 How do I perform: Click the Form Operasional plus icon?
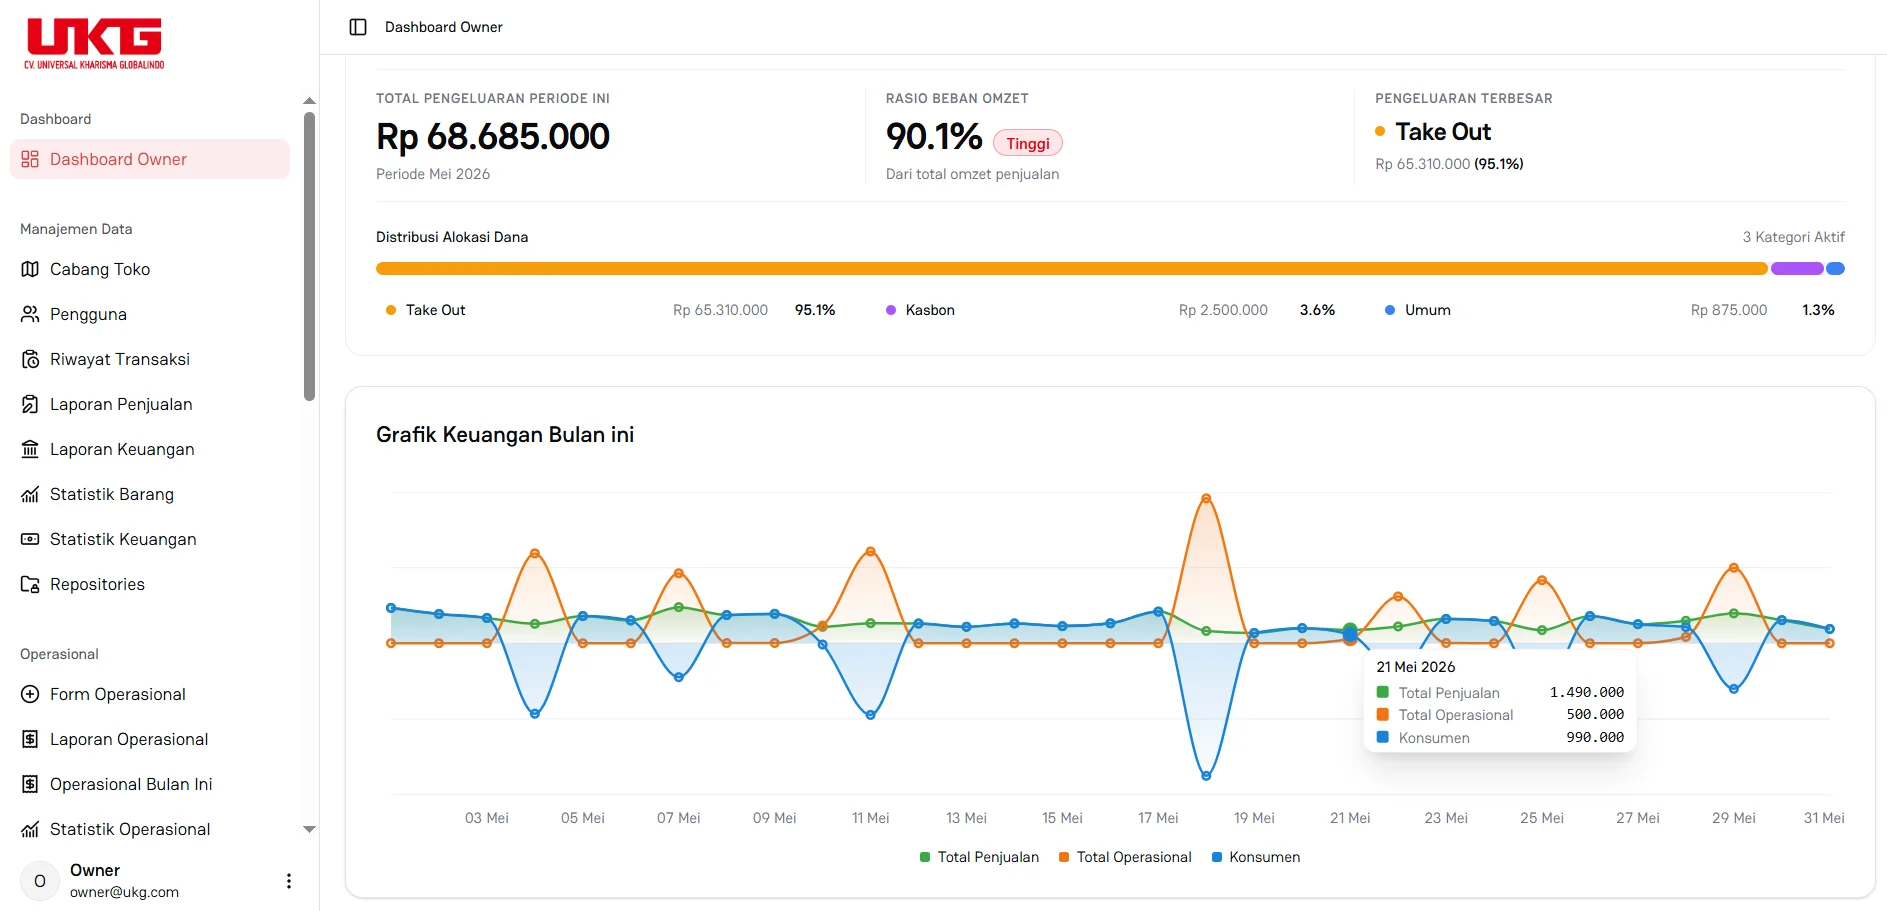click(x=30, y=694)
